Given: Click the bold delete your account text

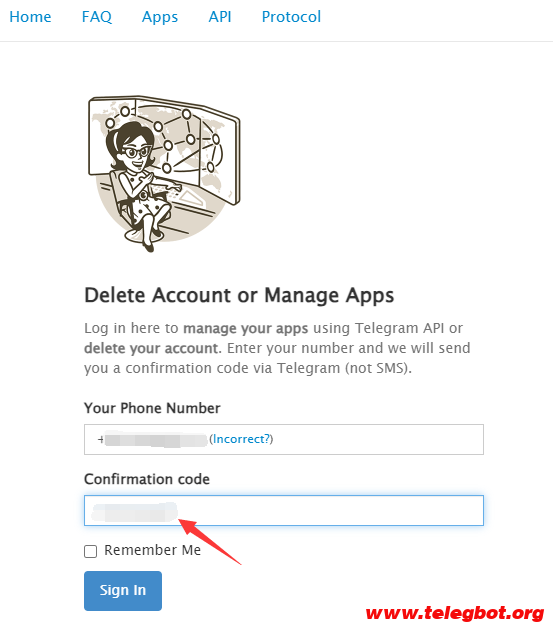Looking at the screenshot, I should (151, 348).
